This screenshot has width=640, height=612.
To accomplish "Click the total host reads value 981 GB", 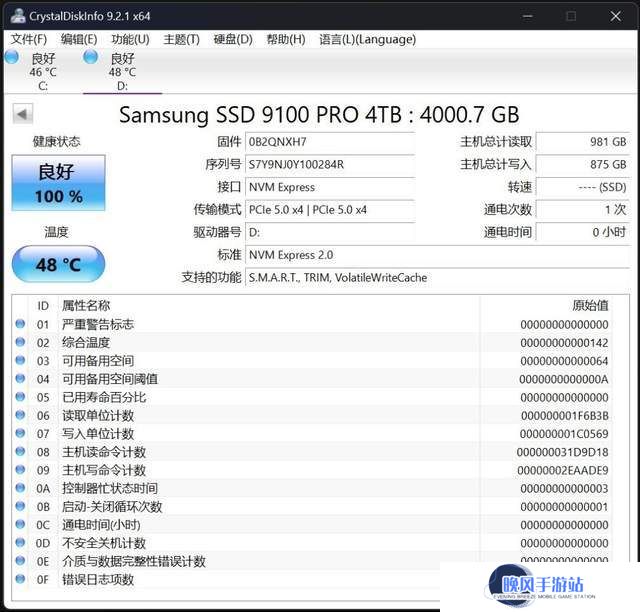I will 583,142.
